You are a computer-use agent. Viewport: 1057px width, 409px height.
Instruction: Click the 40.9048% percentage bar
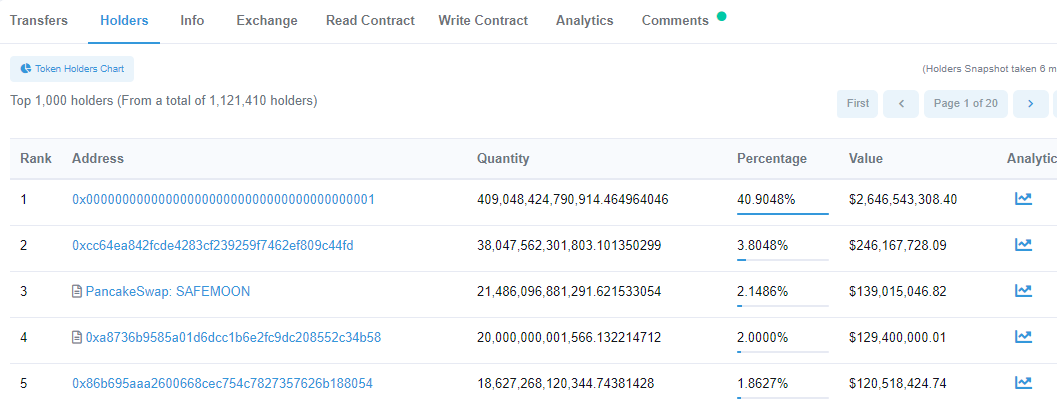783,214
